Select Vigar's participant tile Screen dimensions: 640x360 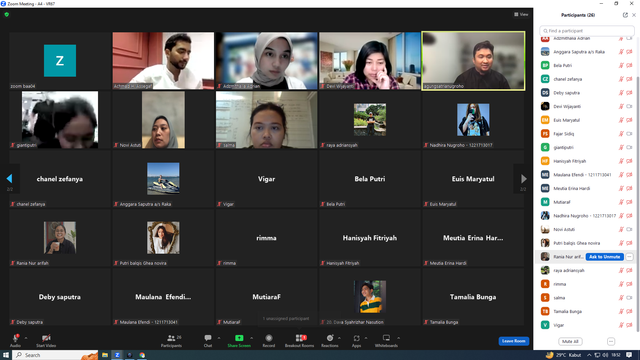tap(266, 179)
